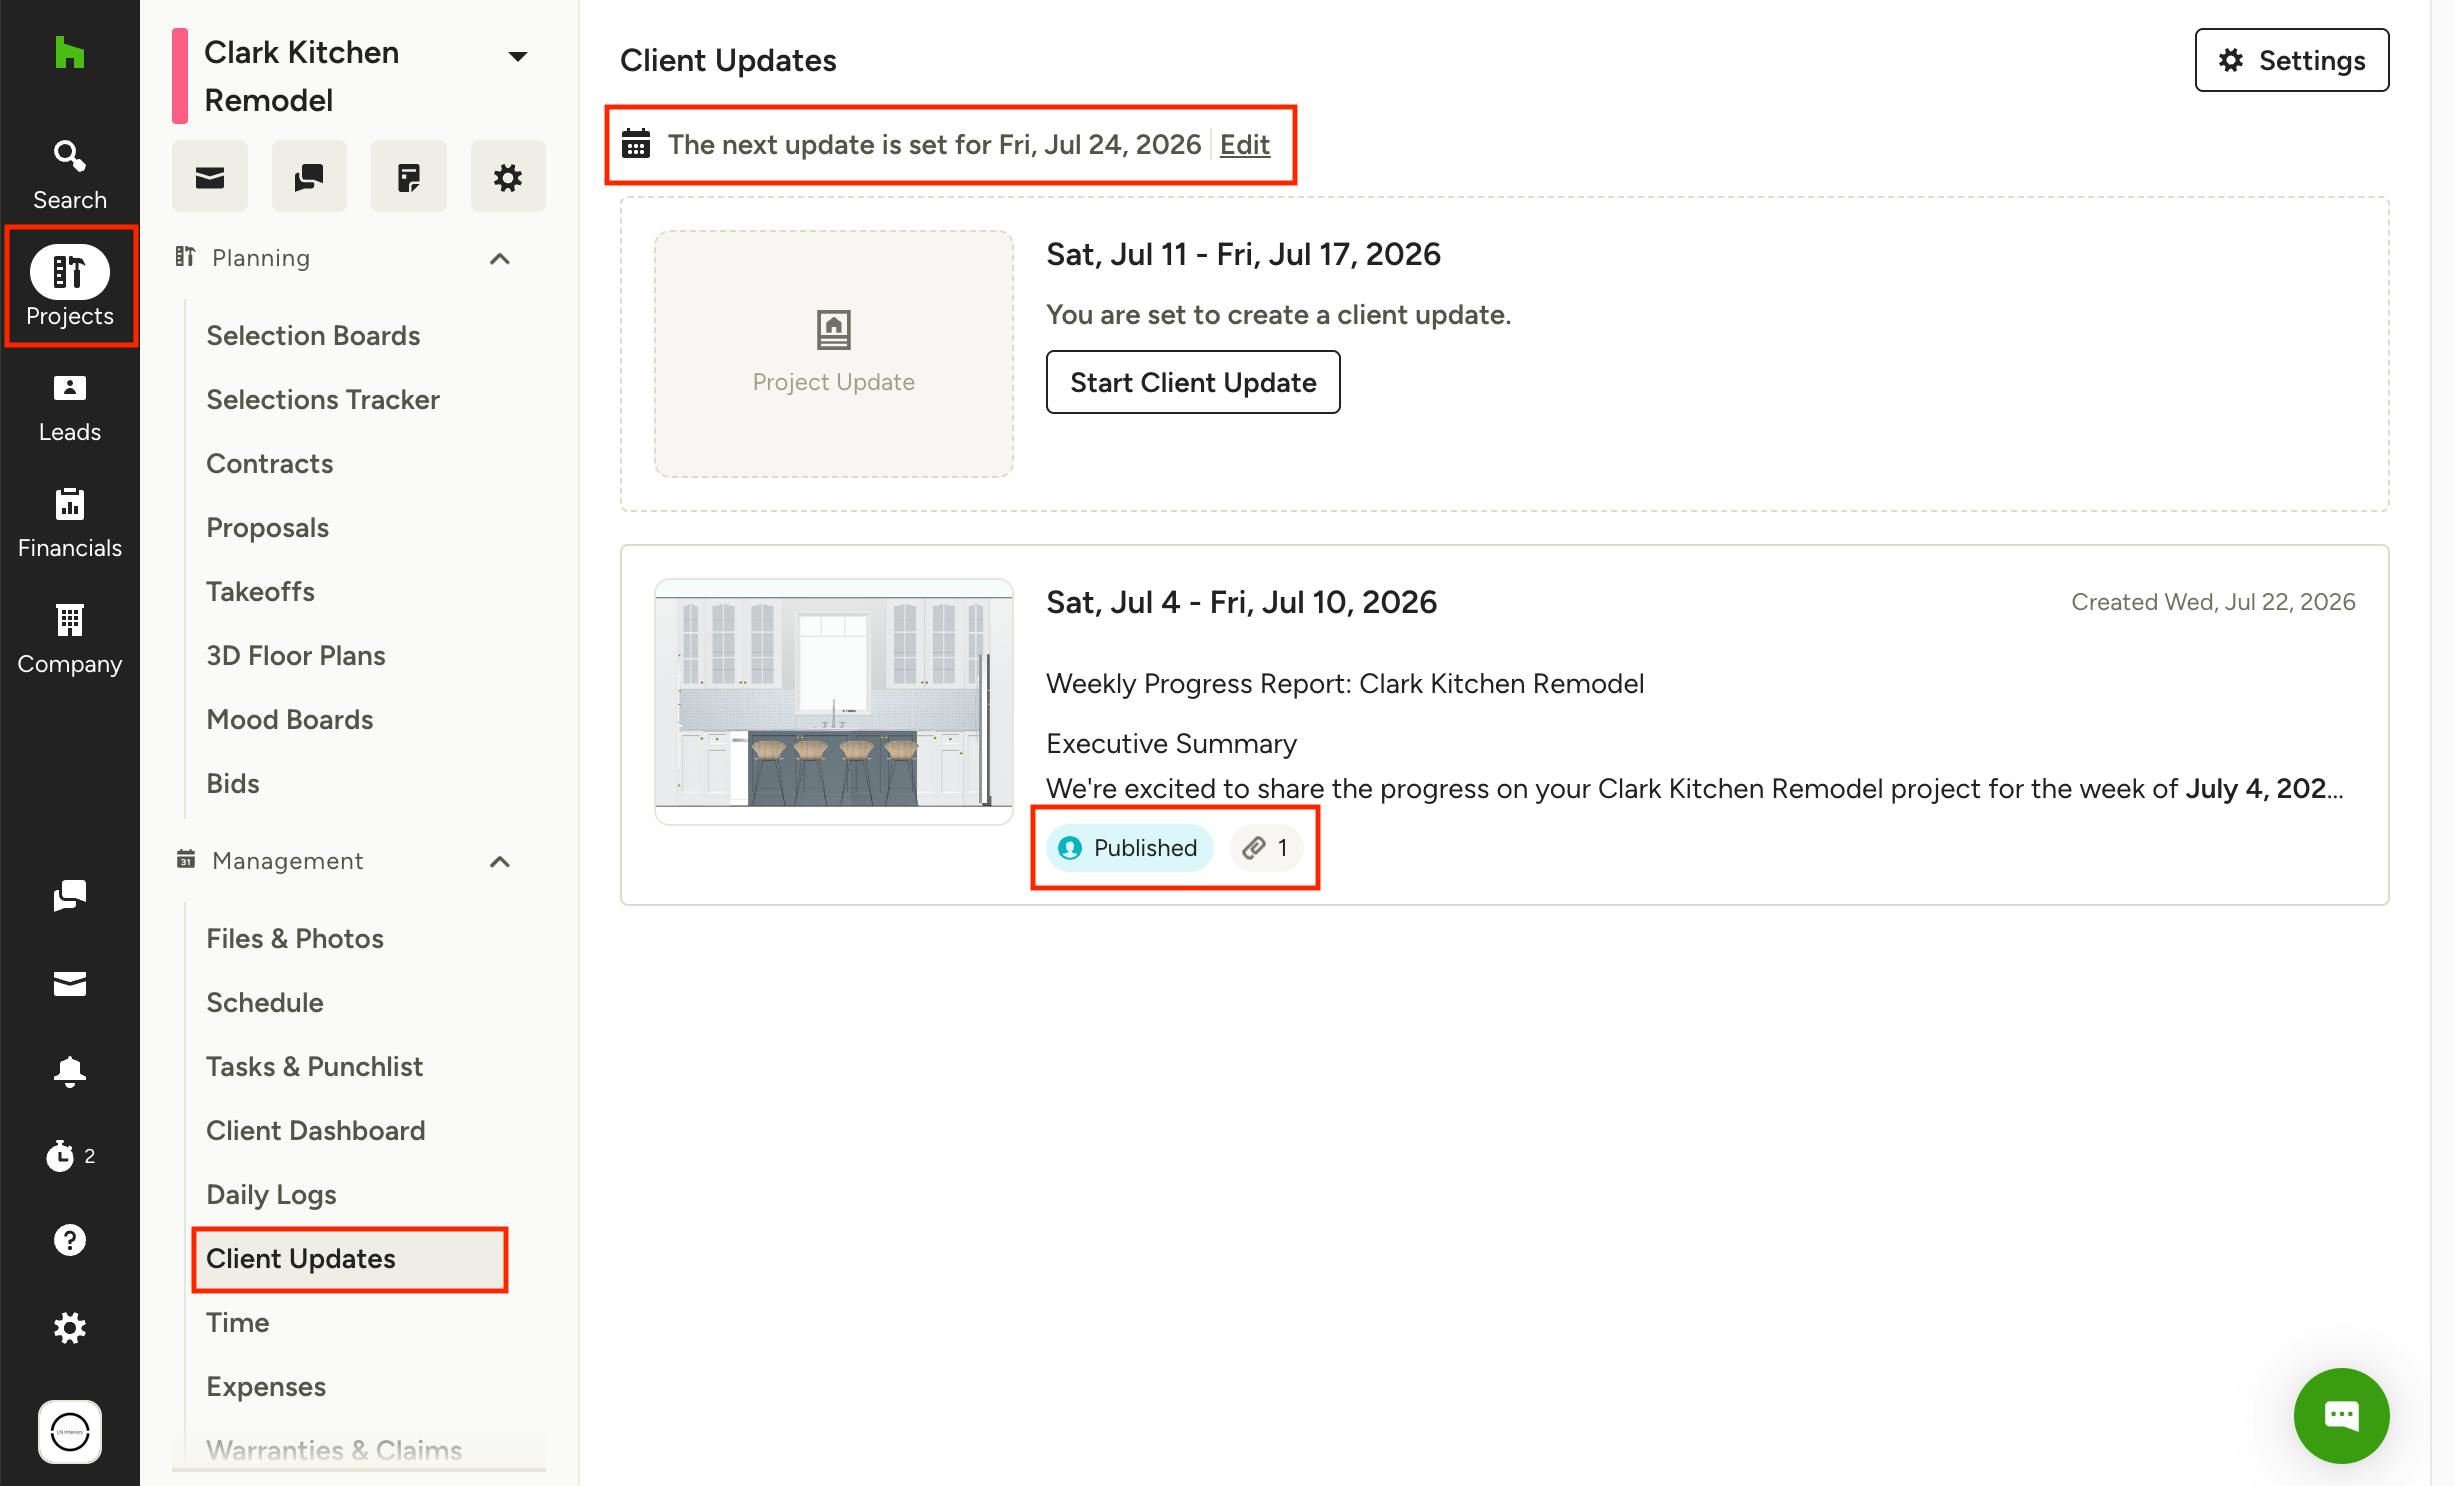The width and height of the screenshot is (2454, 1486).
Task: Open Takeoffs page
Action: click(260, 592)
